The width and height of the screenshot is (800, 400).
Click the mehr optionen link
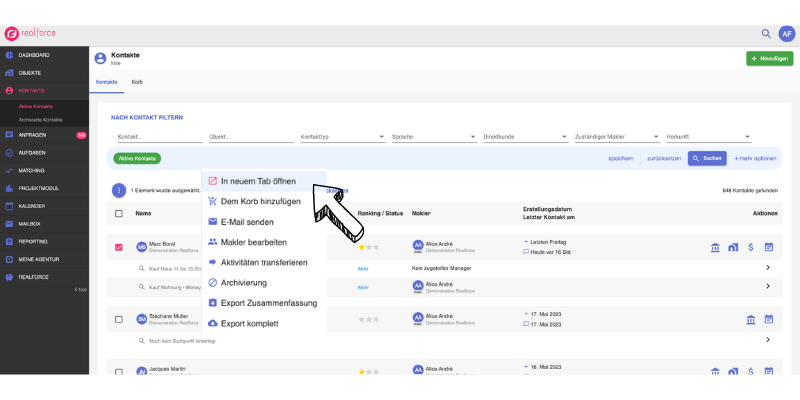755,159
